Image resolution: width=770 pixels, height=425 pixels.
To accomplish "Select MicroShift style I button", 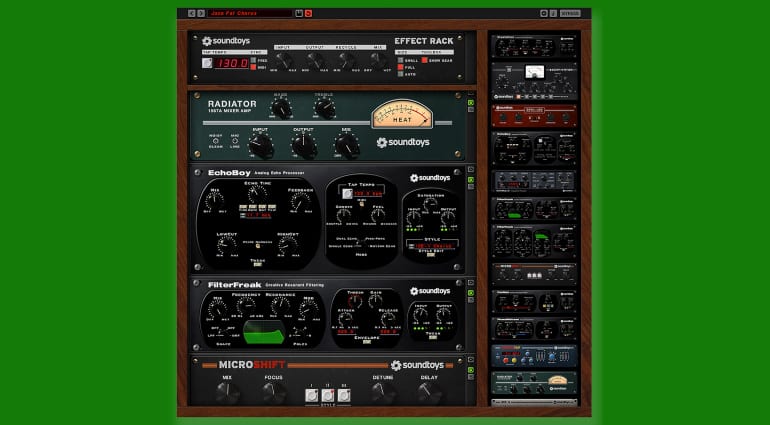I will (x=310, y=395).
